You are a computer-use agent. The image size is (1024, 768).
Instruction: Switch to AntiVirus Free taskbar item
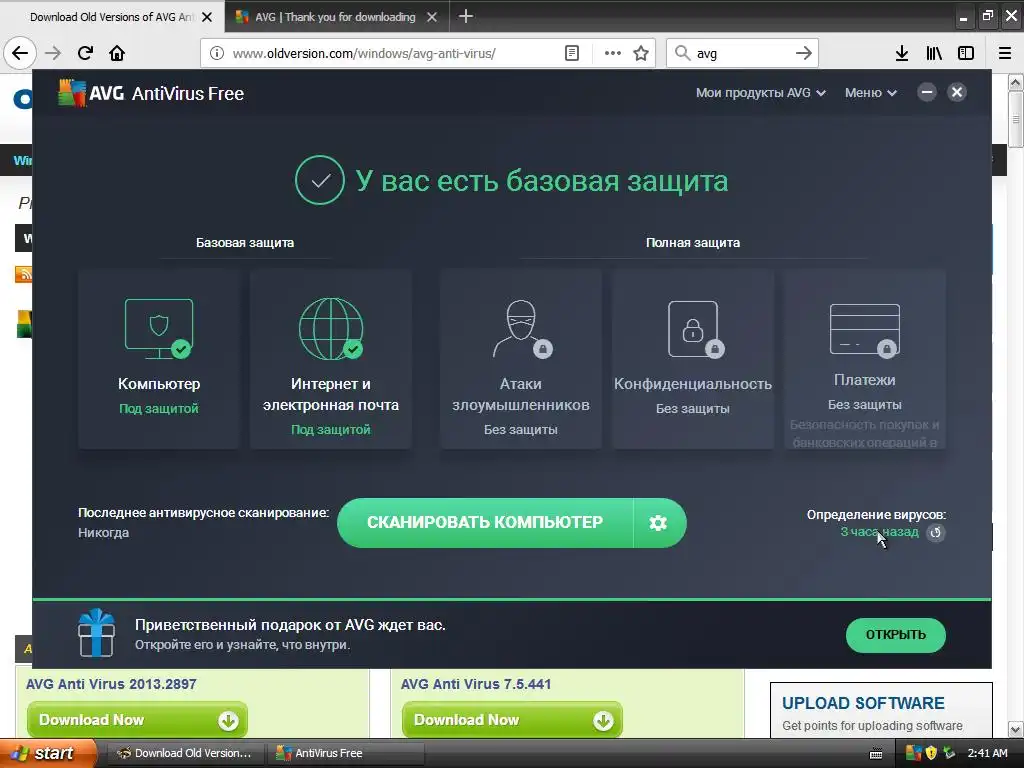(x=347, y=753)
